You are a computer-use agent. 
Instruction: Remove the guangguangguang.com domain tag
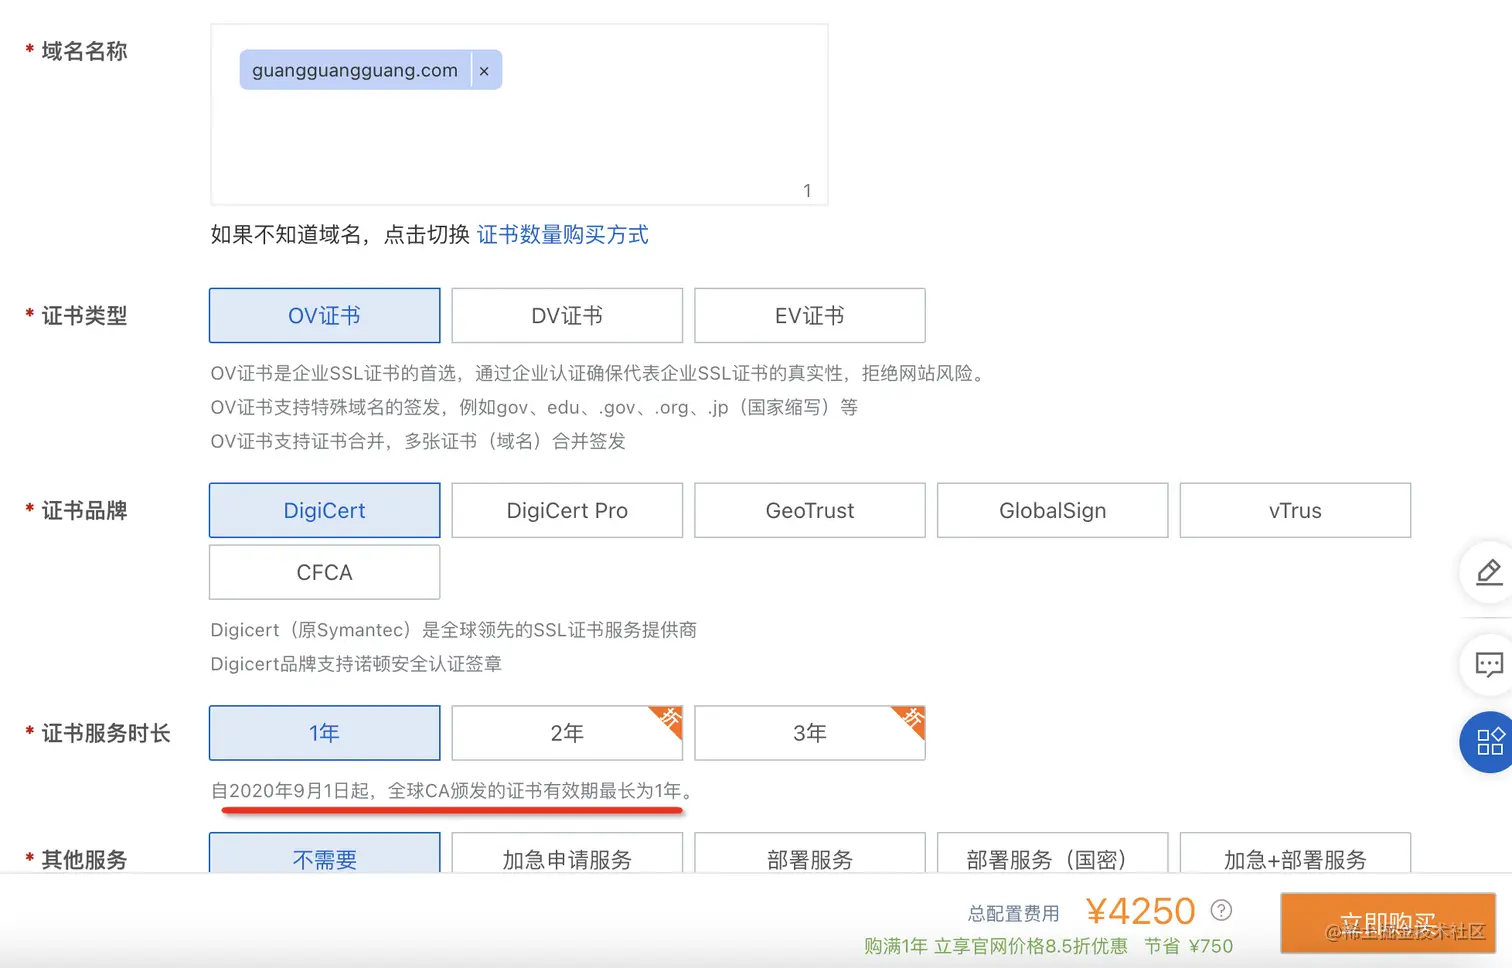point(484,71)
